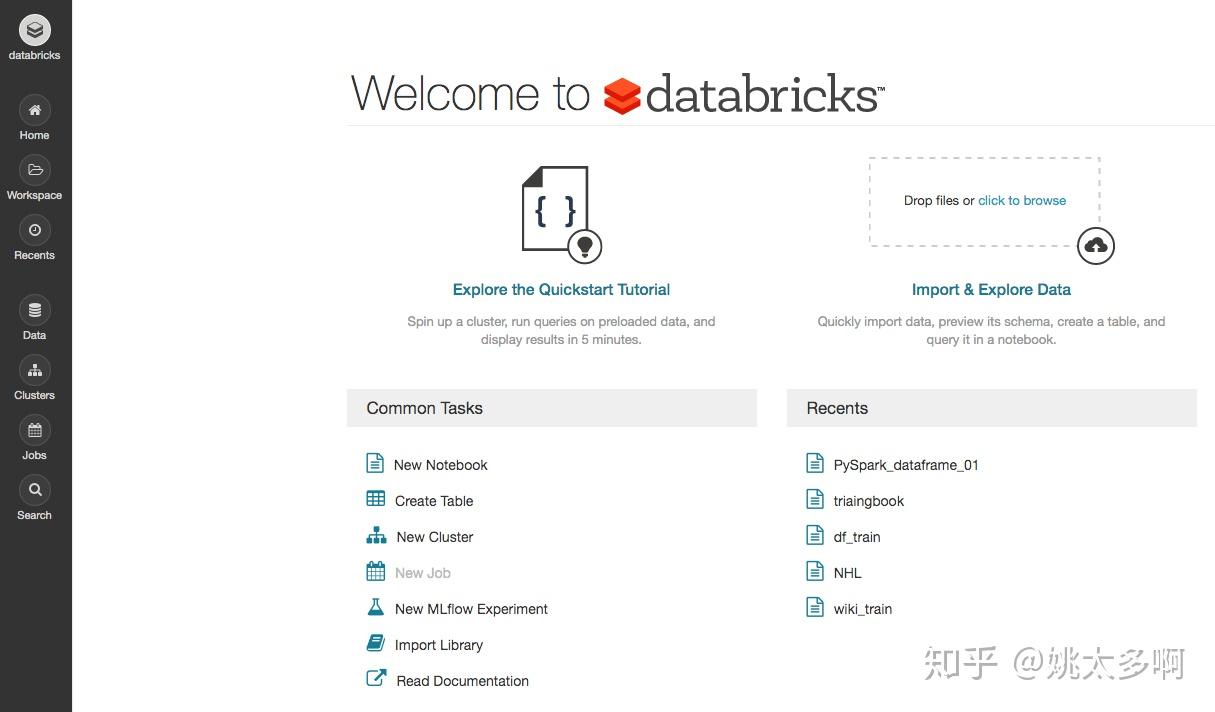
Task: Open Import & Explore Data link
Action: [991, 290]
